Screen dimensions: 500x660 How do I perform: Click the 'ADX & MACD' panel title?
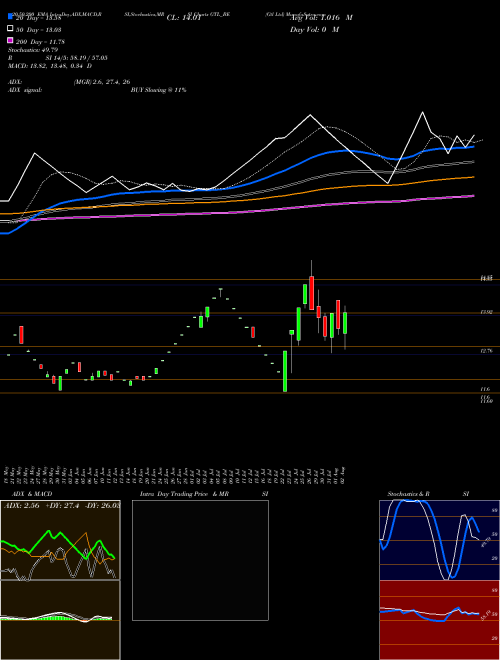click(32, 494)
